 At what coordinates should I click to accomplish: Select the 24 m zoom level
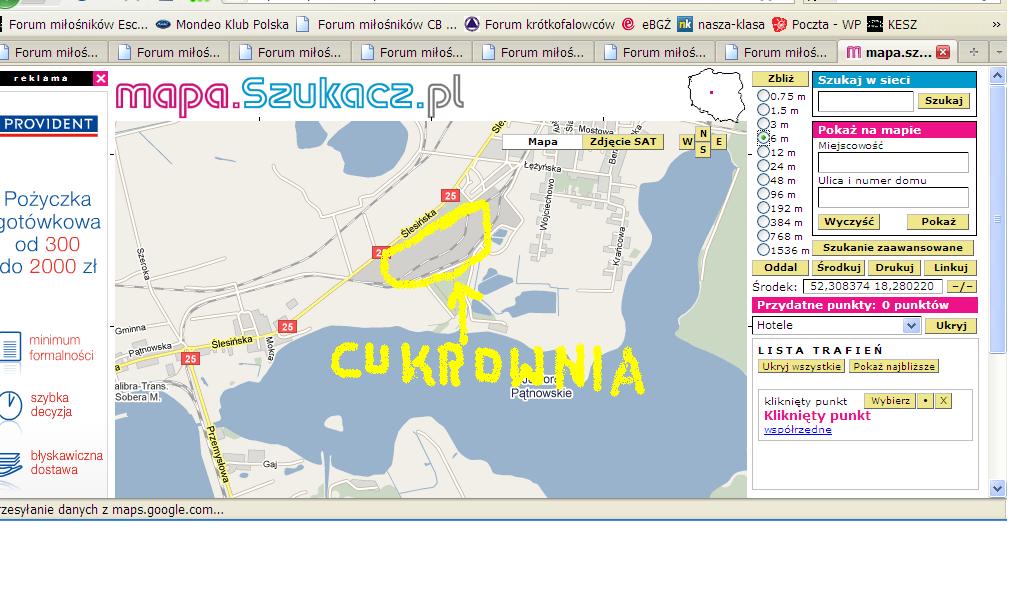764,167
